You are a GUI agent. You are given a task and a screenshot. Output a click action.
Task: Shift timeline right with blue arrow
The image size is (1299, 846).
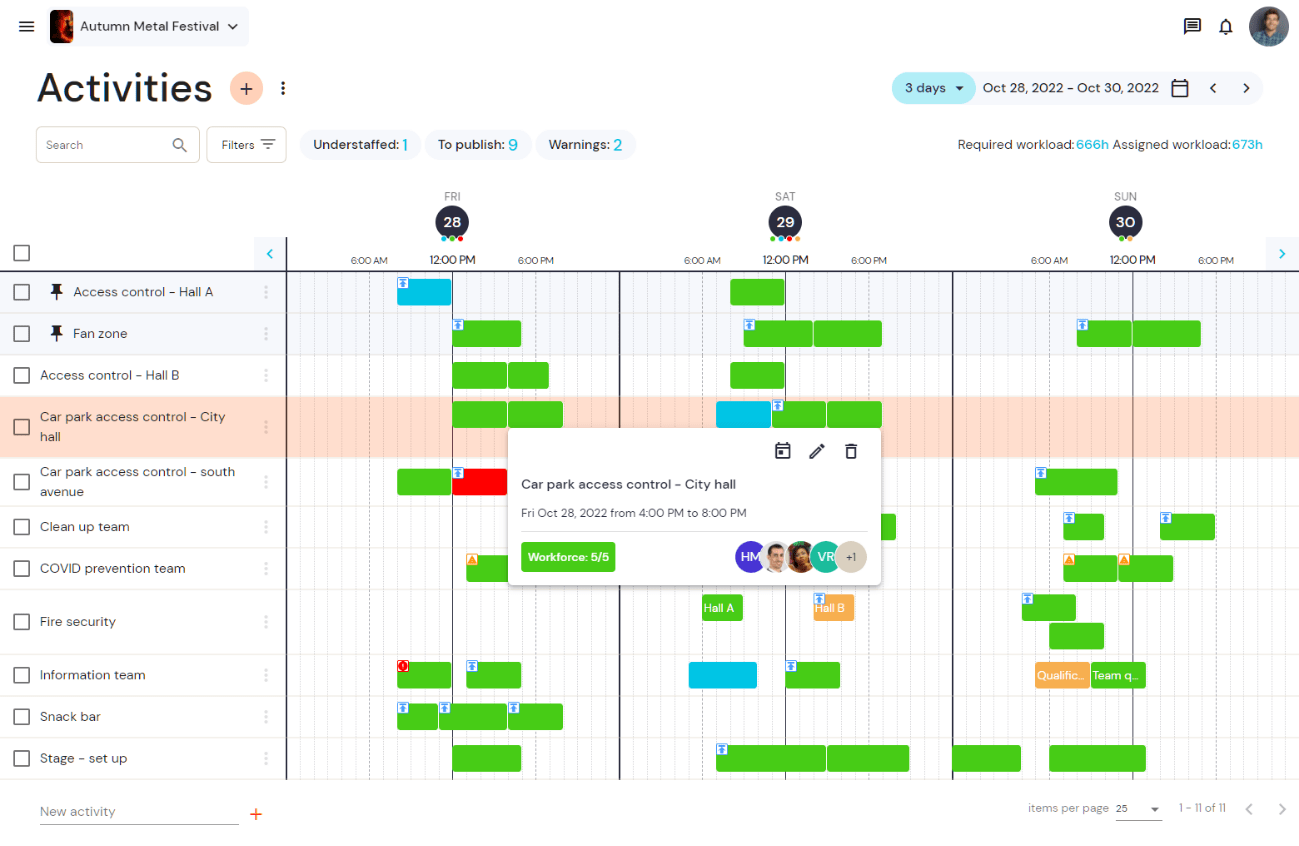point(1282,254)
